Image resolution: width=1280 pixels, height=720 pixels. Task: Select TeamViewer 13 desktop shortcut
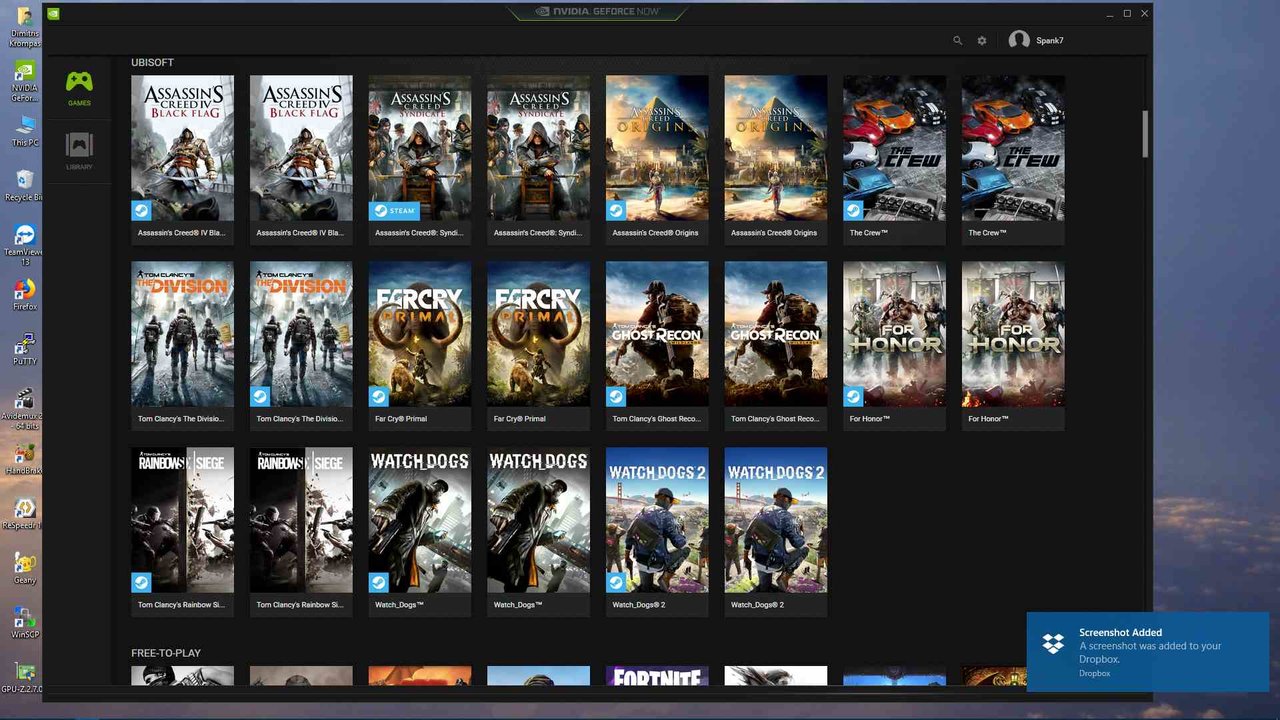coord(25,245)
